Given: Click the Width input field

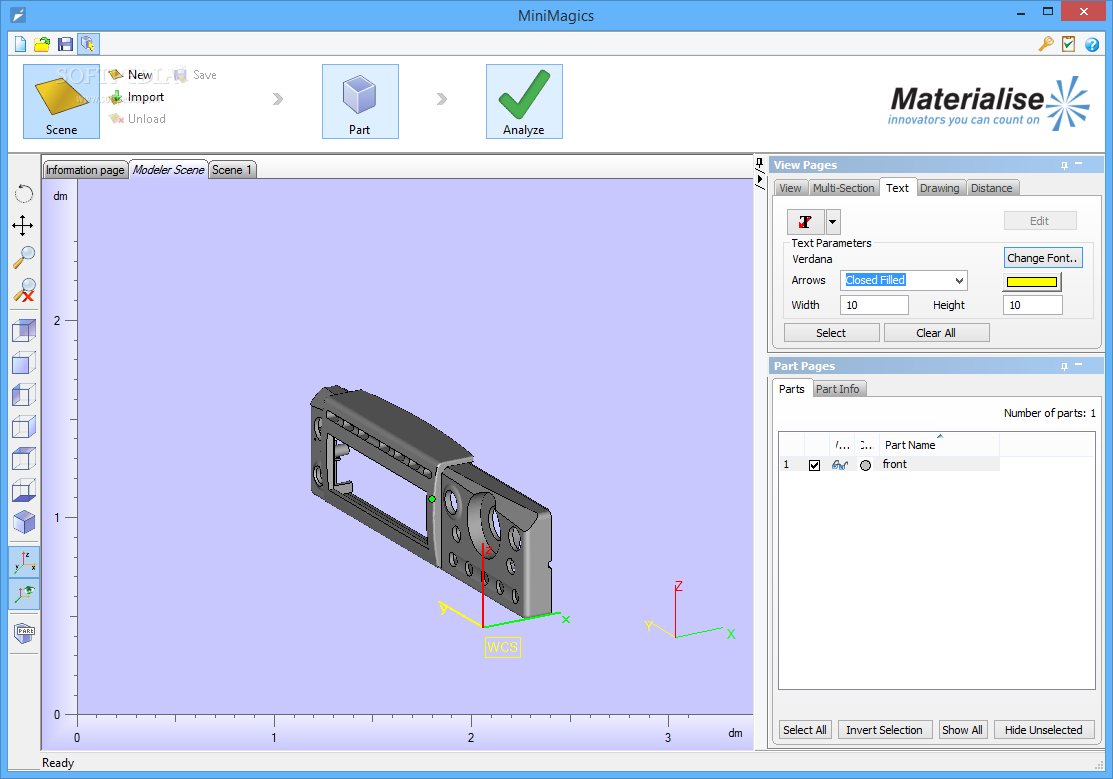Looking at the screenshot, I should 874,305.
